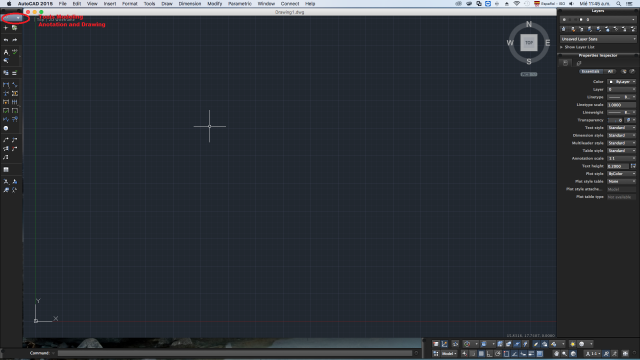
Task: Open the annotation scale 1:1 dropdown
Action: point(593,353)
